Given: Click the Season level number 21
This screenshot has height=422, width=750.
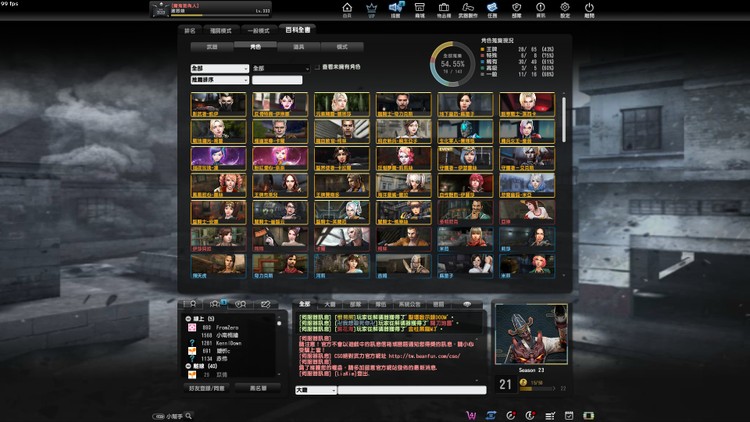Looking at the screenshot, I should pyautogui.click(x=506, y=385).
